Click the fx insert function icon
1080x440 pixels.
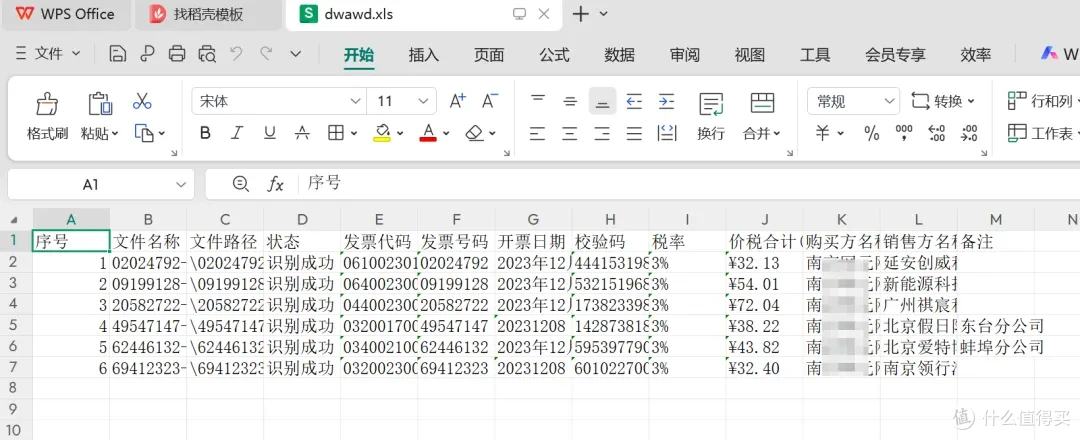[x=276, y=184]
